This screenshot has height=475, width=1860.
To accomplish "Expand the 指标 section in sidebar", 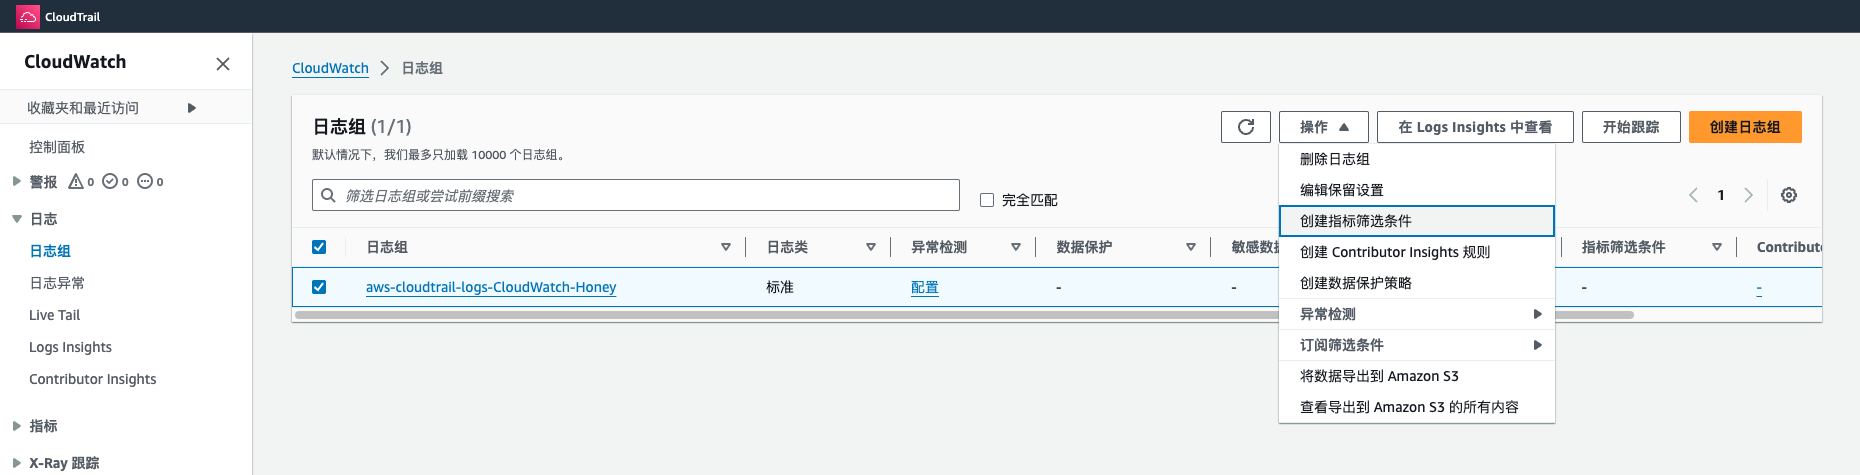I will click(x=16, y=426).
